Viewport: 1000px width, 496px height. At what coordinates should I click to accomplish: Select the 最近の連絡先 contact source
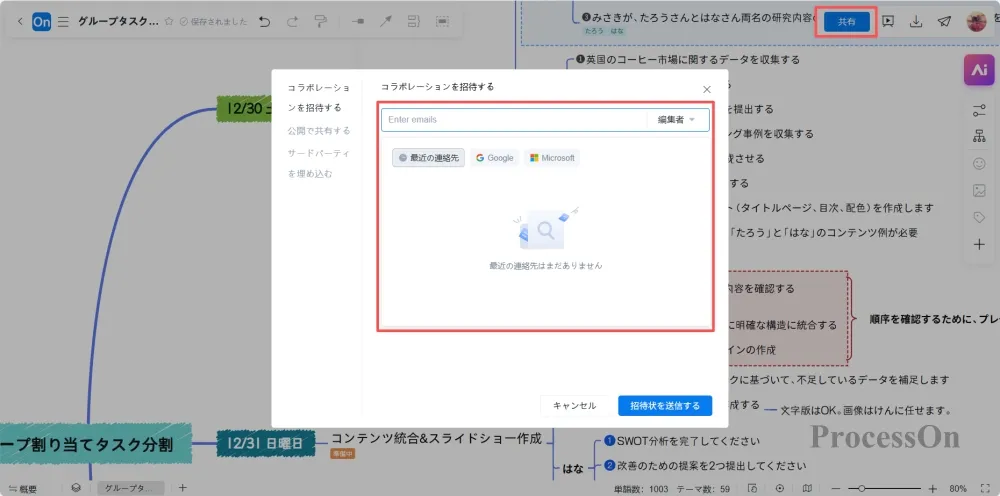(428, 158)
